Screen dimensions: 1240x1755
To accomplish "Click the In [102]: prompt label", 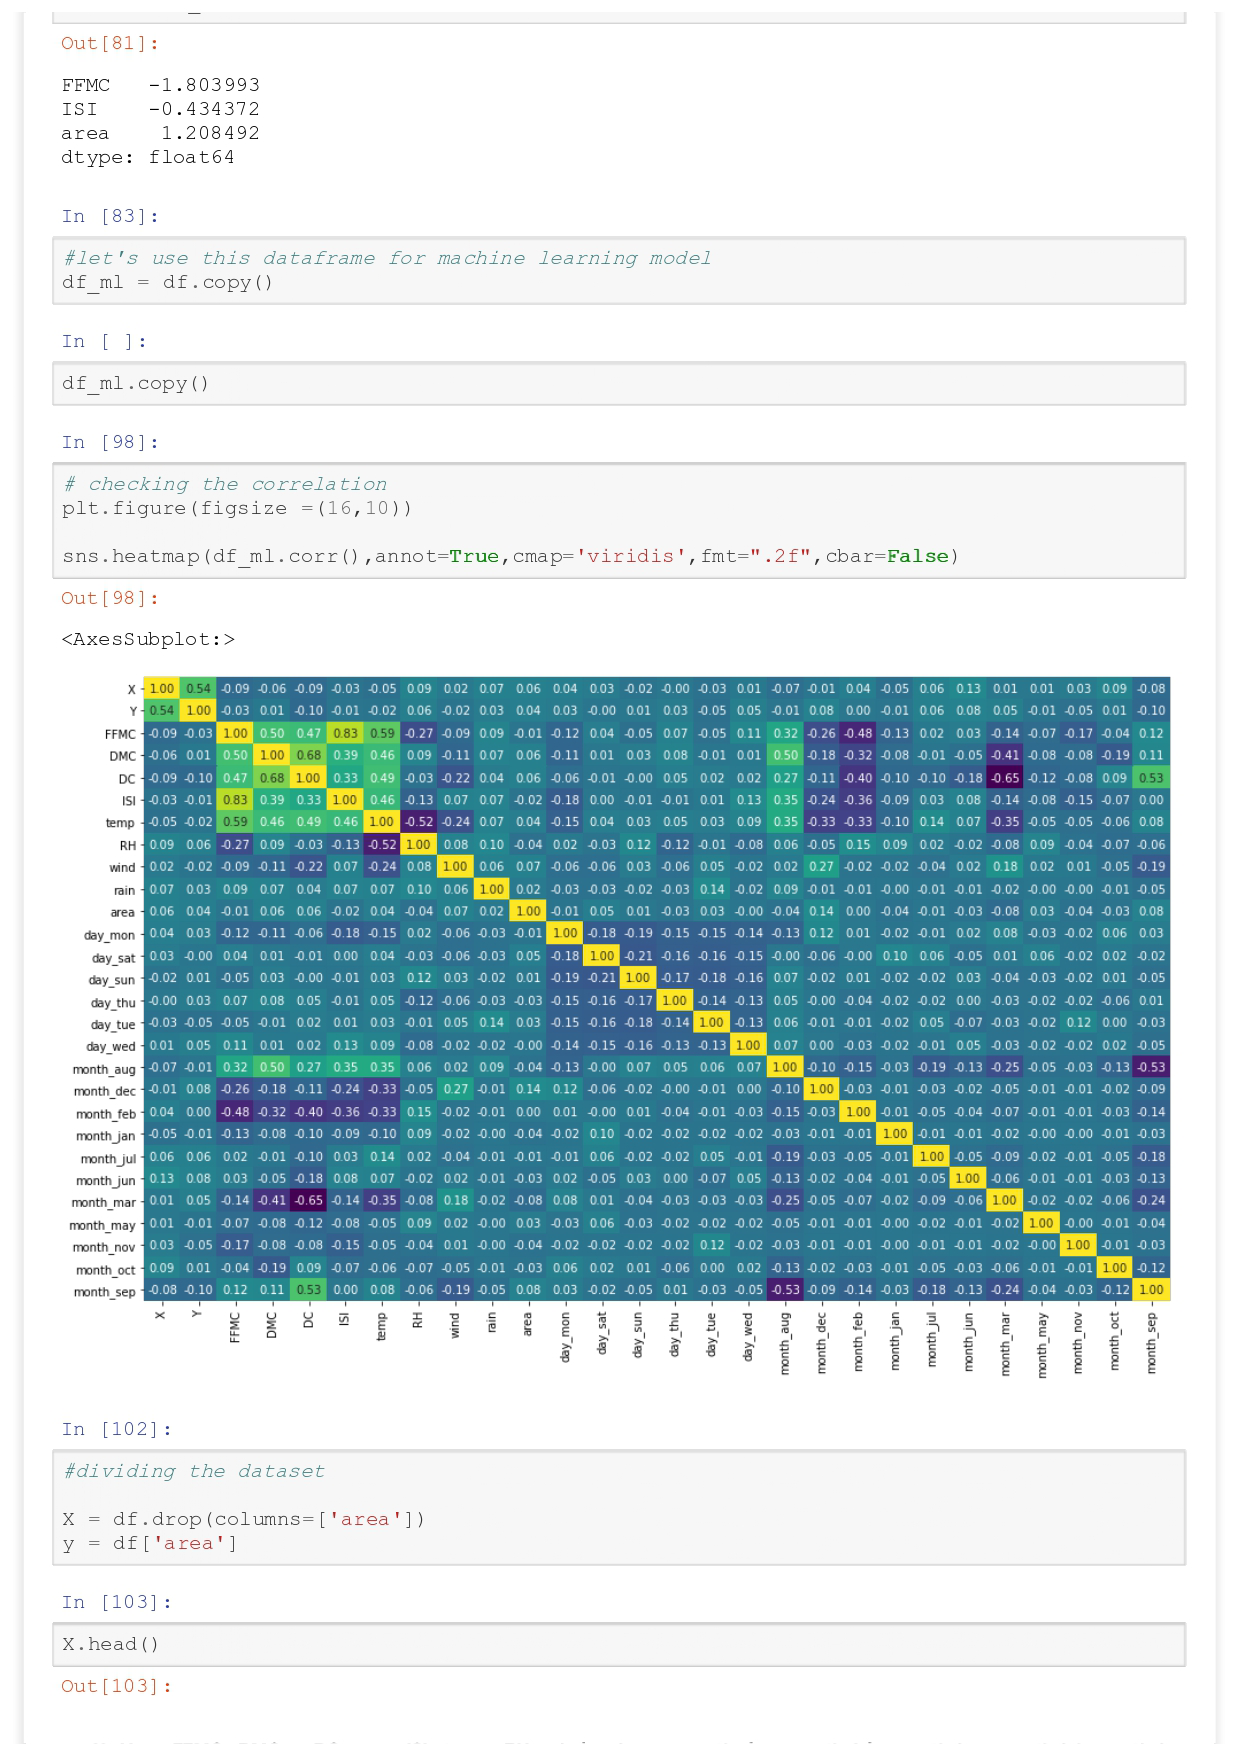I will click(x=116, y=1429).
